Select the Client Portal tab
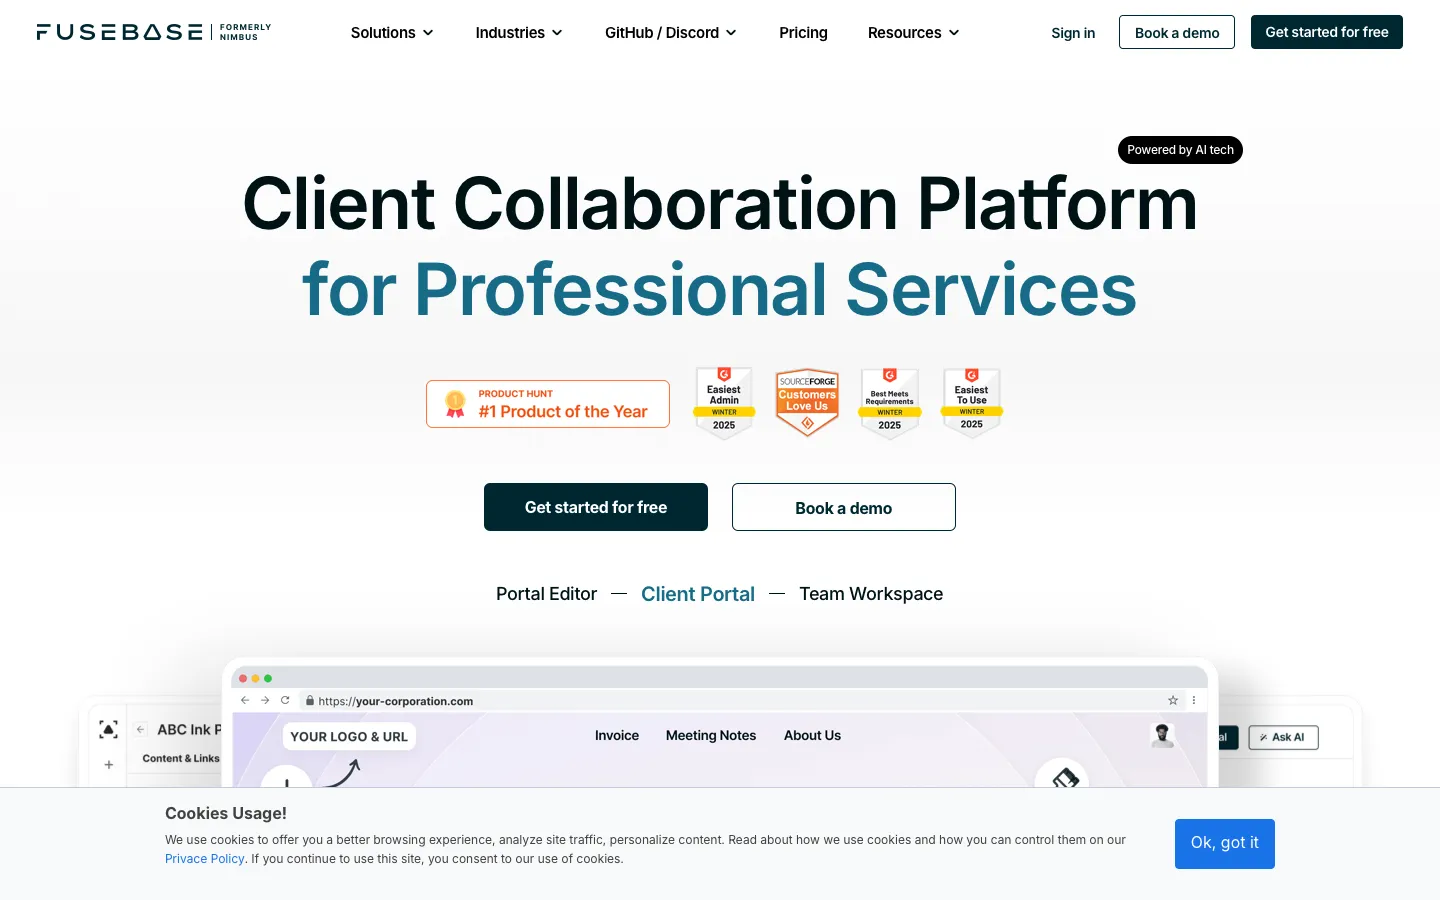This screenshot has width=1440, height=900. pos(698,594)
